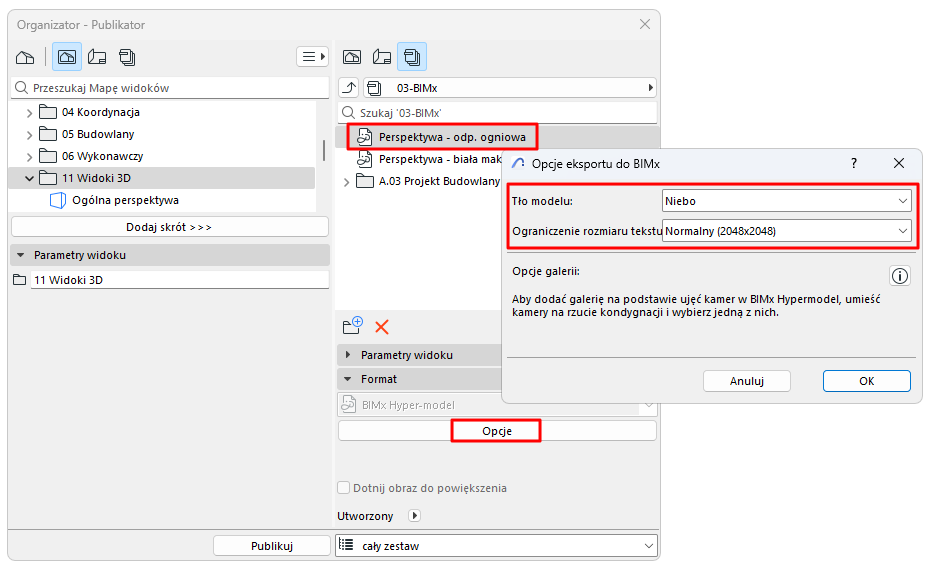Select the 11 Widoki 3D folder row
This screenshot has width=932, height=569.
pos(162,178)
